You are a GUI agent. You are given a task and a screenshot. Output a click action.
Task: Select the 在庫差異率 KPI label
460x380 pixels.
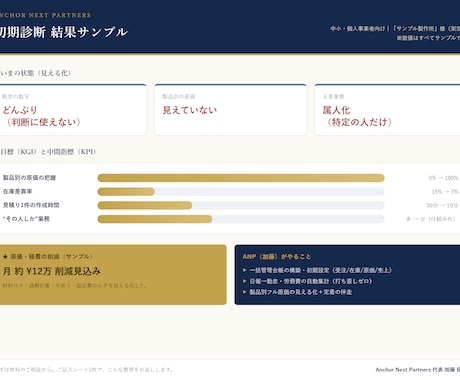(x=18, y=192)
